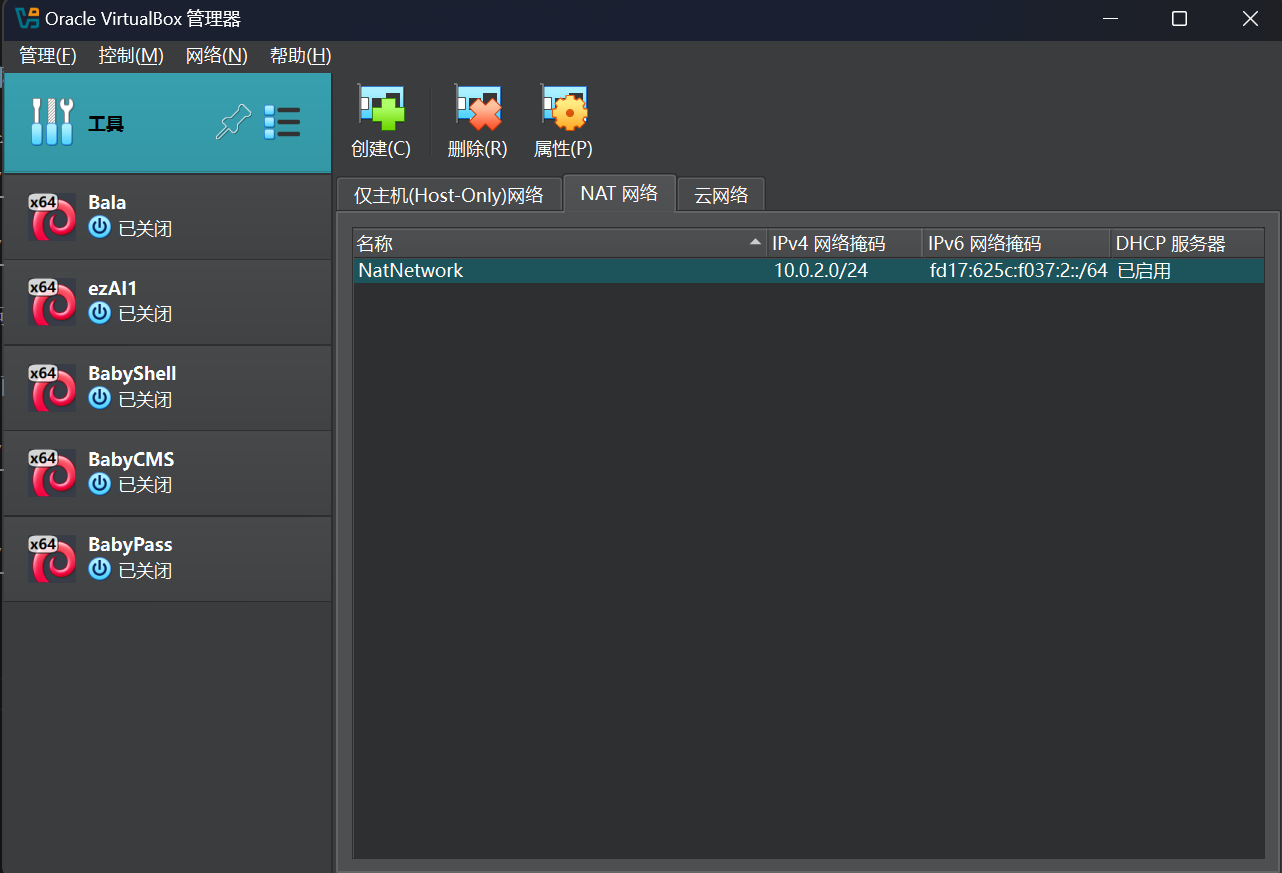The image size is (1282, 873).
Task: Click the Delete (删除) network icon
Action: [x=477, y=108]
